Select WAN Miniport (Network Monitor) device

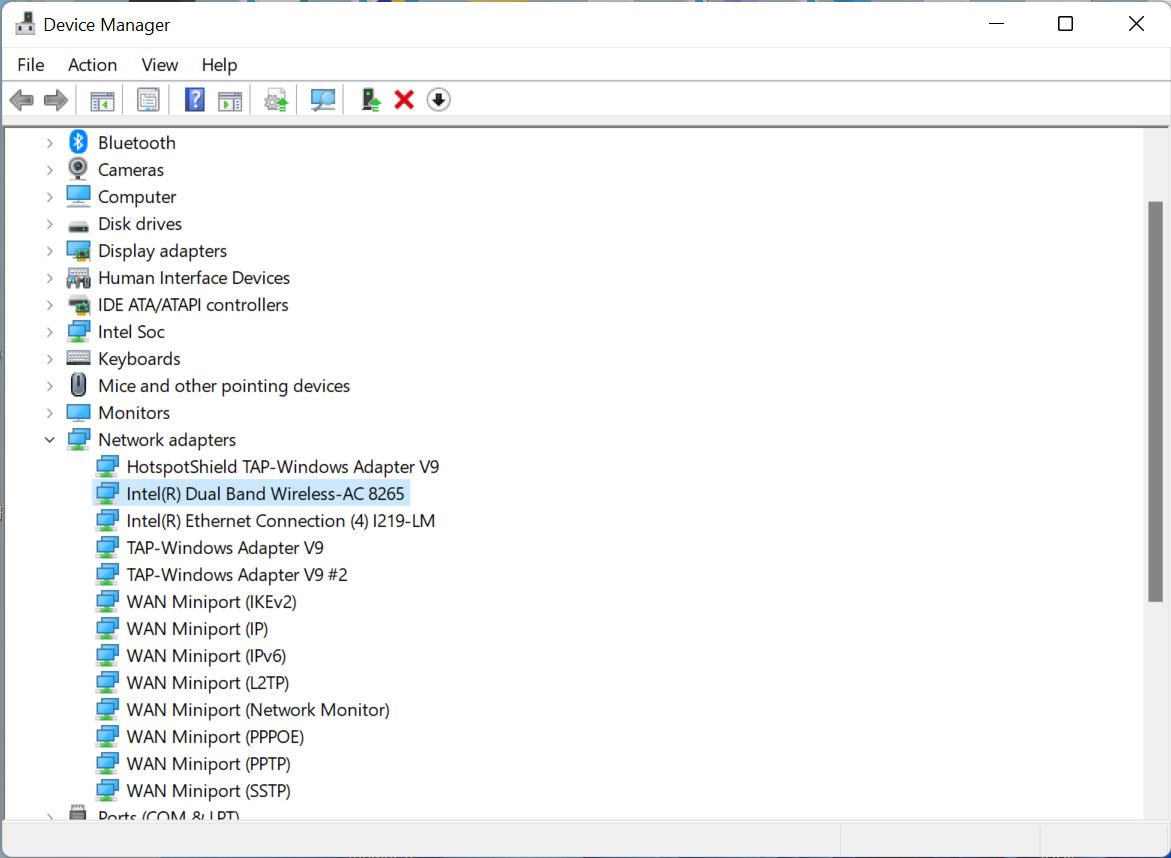tap(257, 710)
